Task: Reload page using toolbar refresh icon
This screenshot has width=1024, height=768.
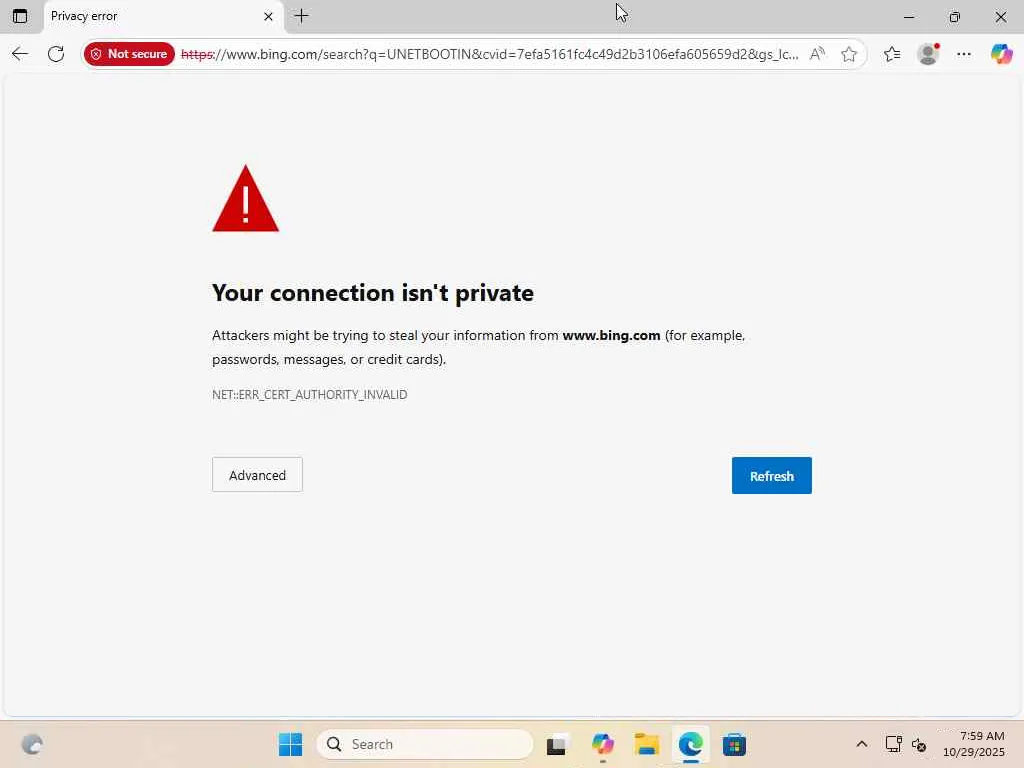Action: 56,54
